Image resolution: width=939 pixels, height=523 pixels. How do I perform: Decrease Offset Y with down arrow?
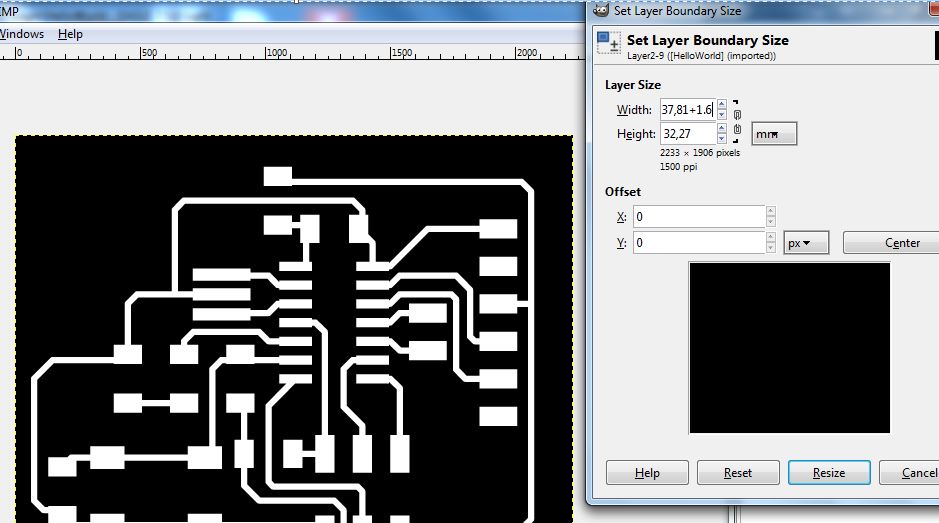tap(771, 248)
